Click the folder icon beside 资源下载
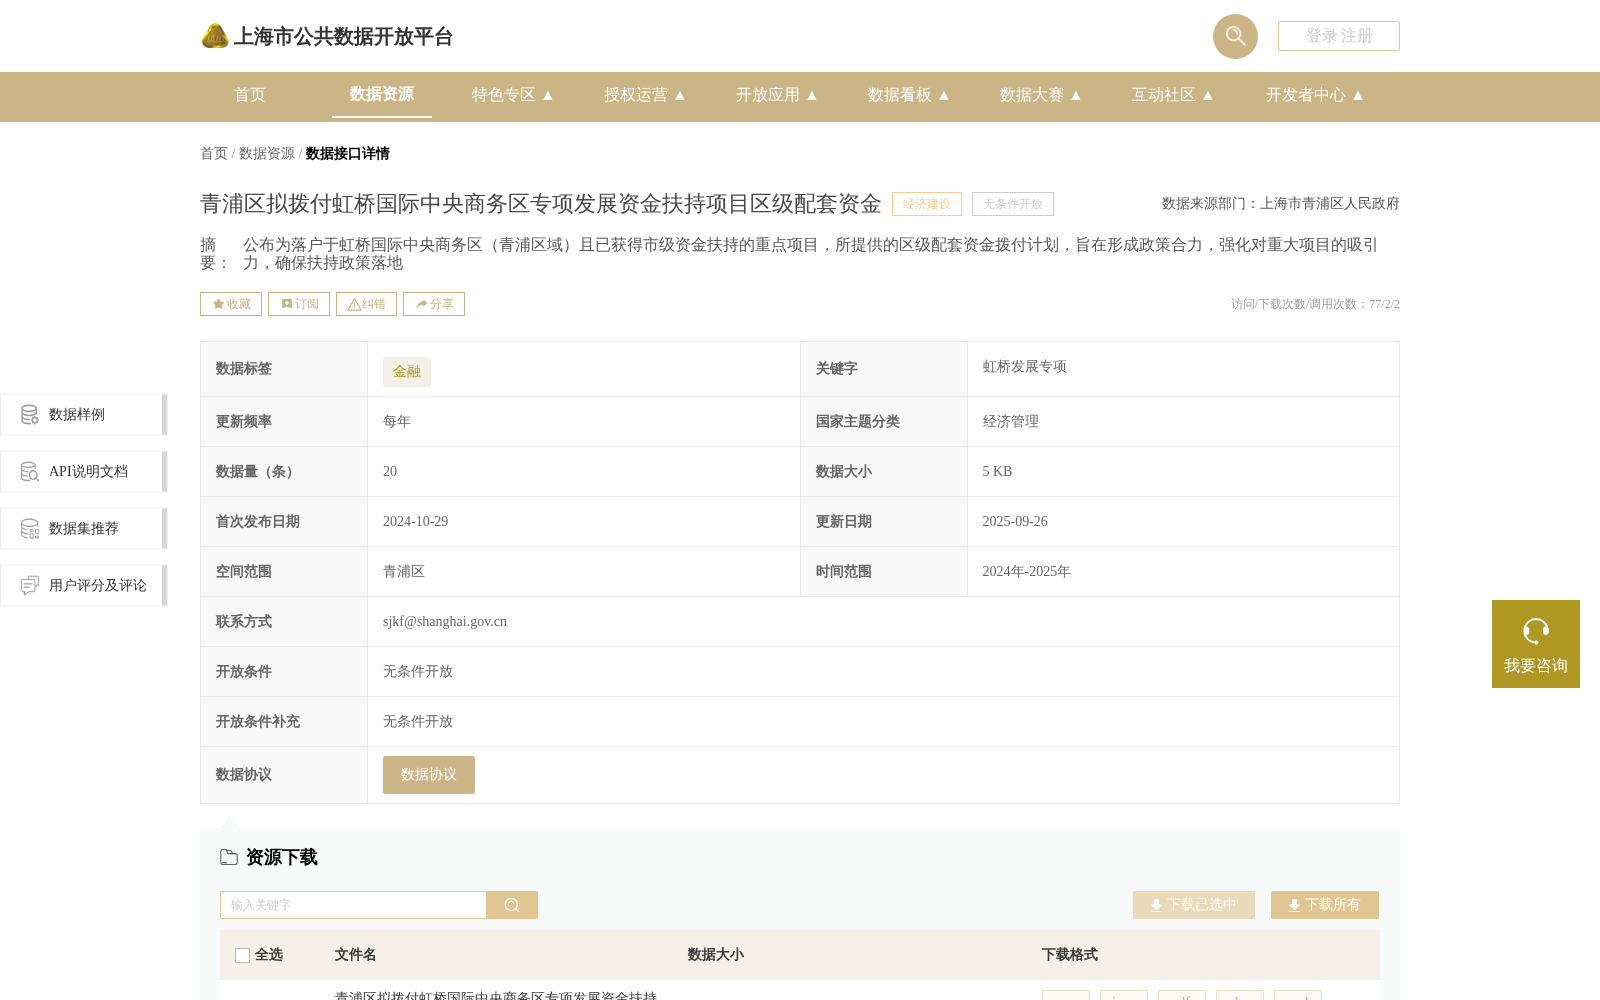 (x=229, y=857)
